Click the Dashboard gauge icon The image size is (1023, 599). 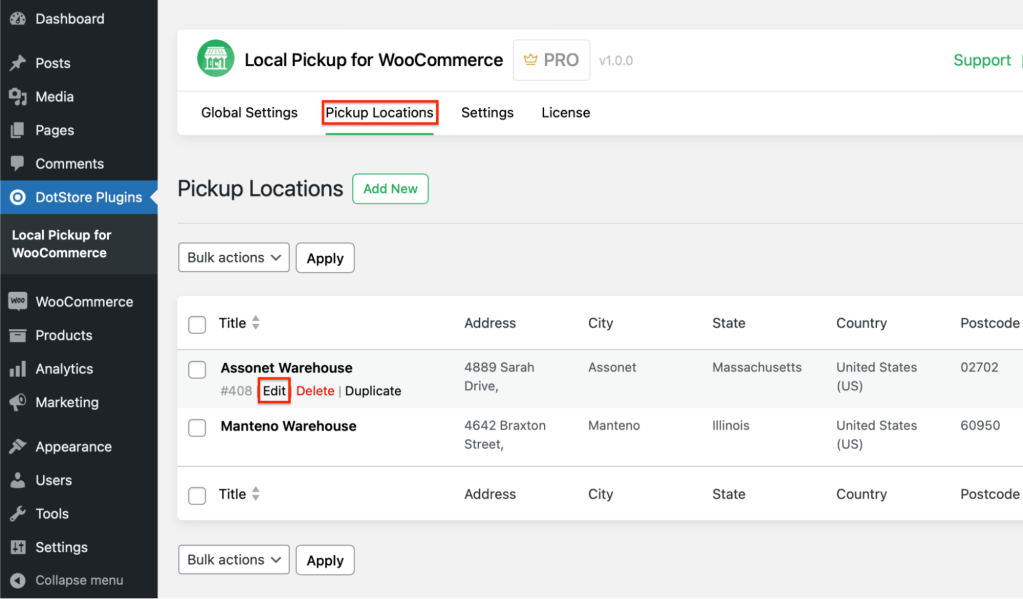[18, 19]
